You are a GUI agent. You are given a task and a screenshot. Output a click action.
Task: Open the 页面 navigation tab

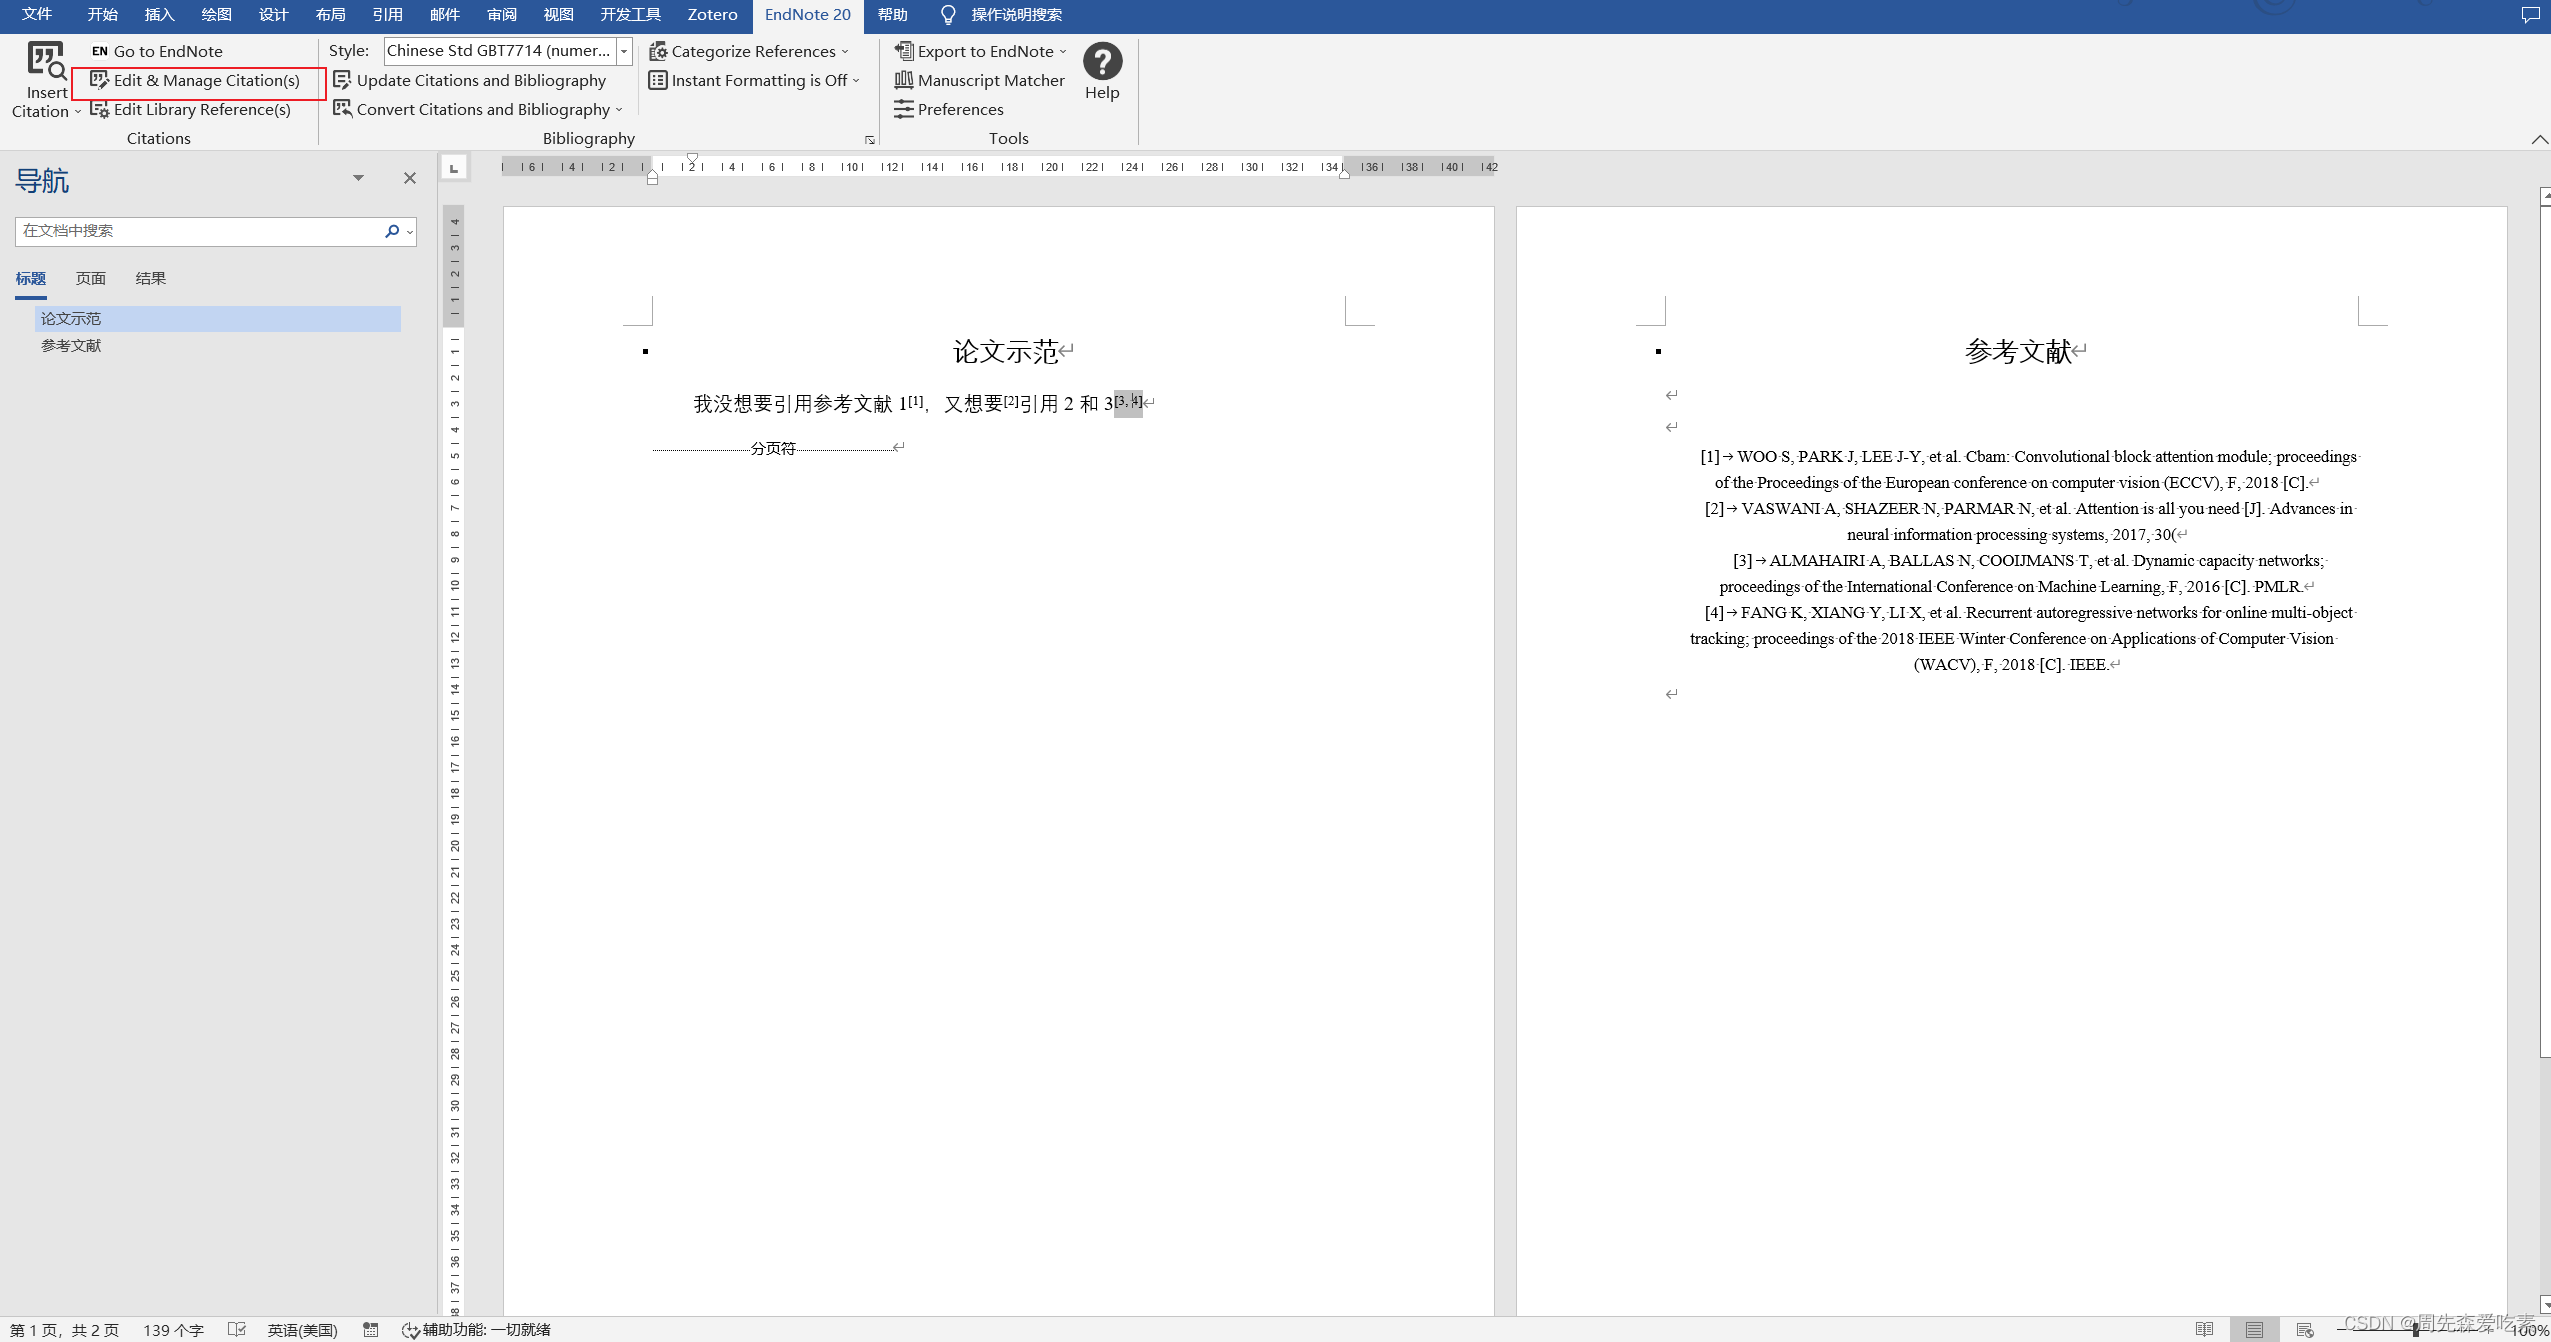(91, 278)
